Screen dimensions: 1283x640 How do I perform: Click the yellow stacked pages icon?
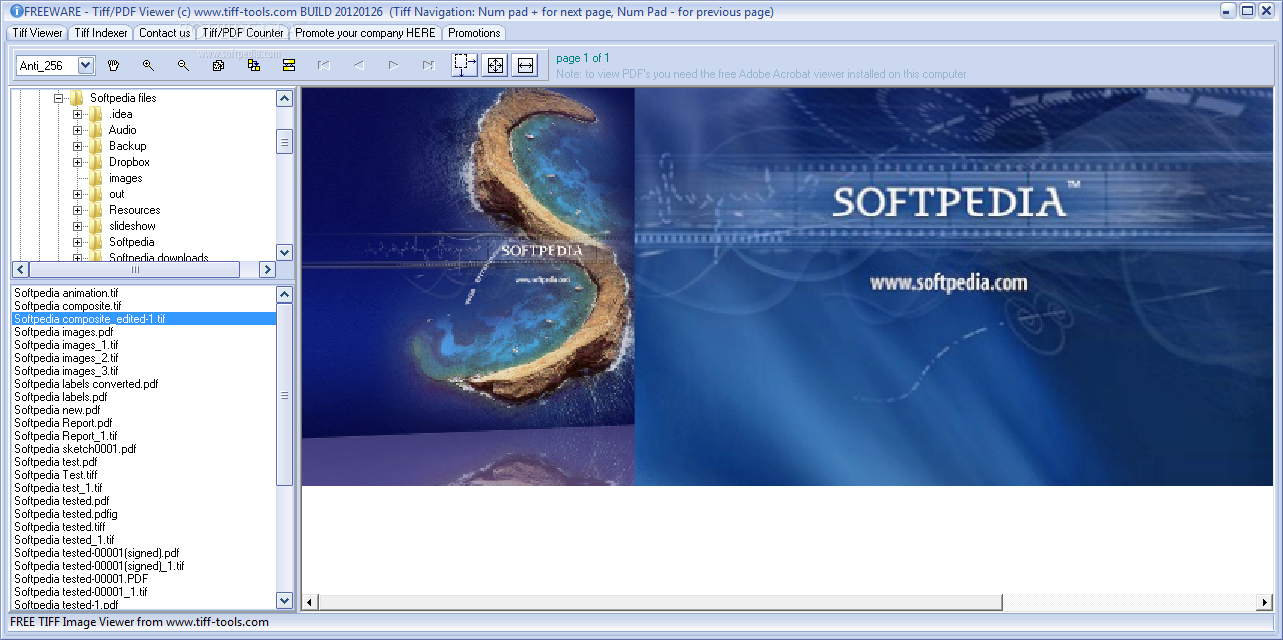coord(288,65)
